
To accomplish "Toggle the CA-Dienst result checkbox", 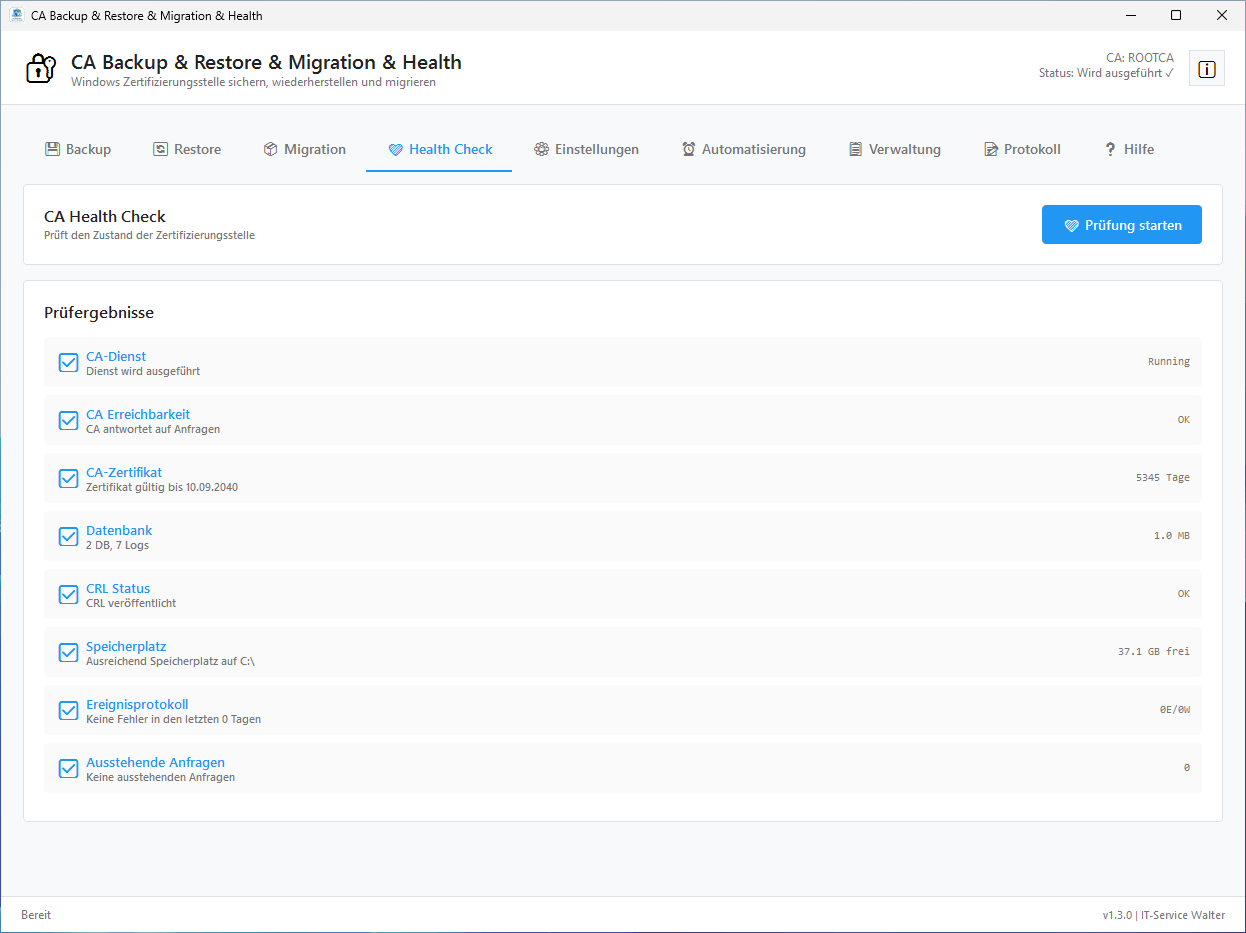I will 69,363.
